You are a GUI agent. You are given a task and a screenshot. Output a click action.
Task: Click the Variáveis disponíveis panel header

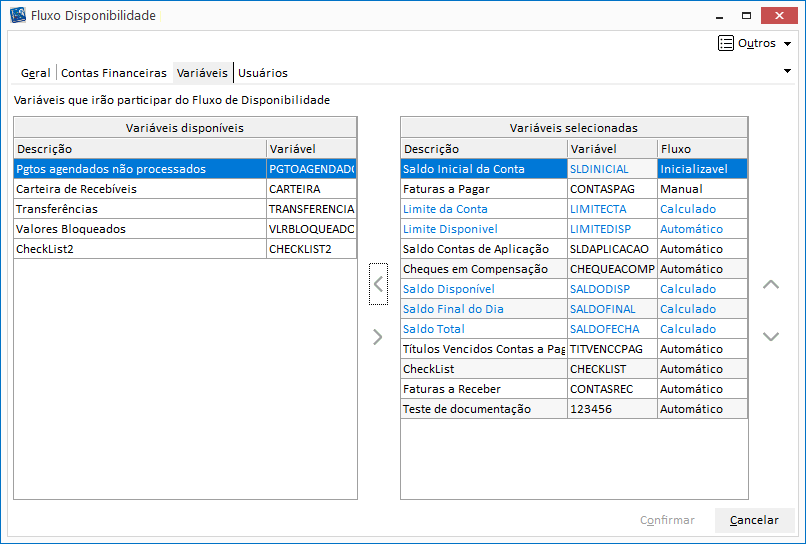pos(185,128)
